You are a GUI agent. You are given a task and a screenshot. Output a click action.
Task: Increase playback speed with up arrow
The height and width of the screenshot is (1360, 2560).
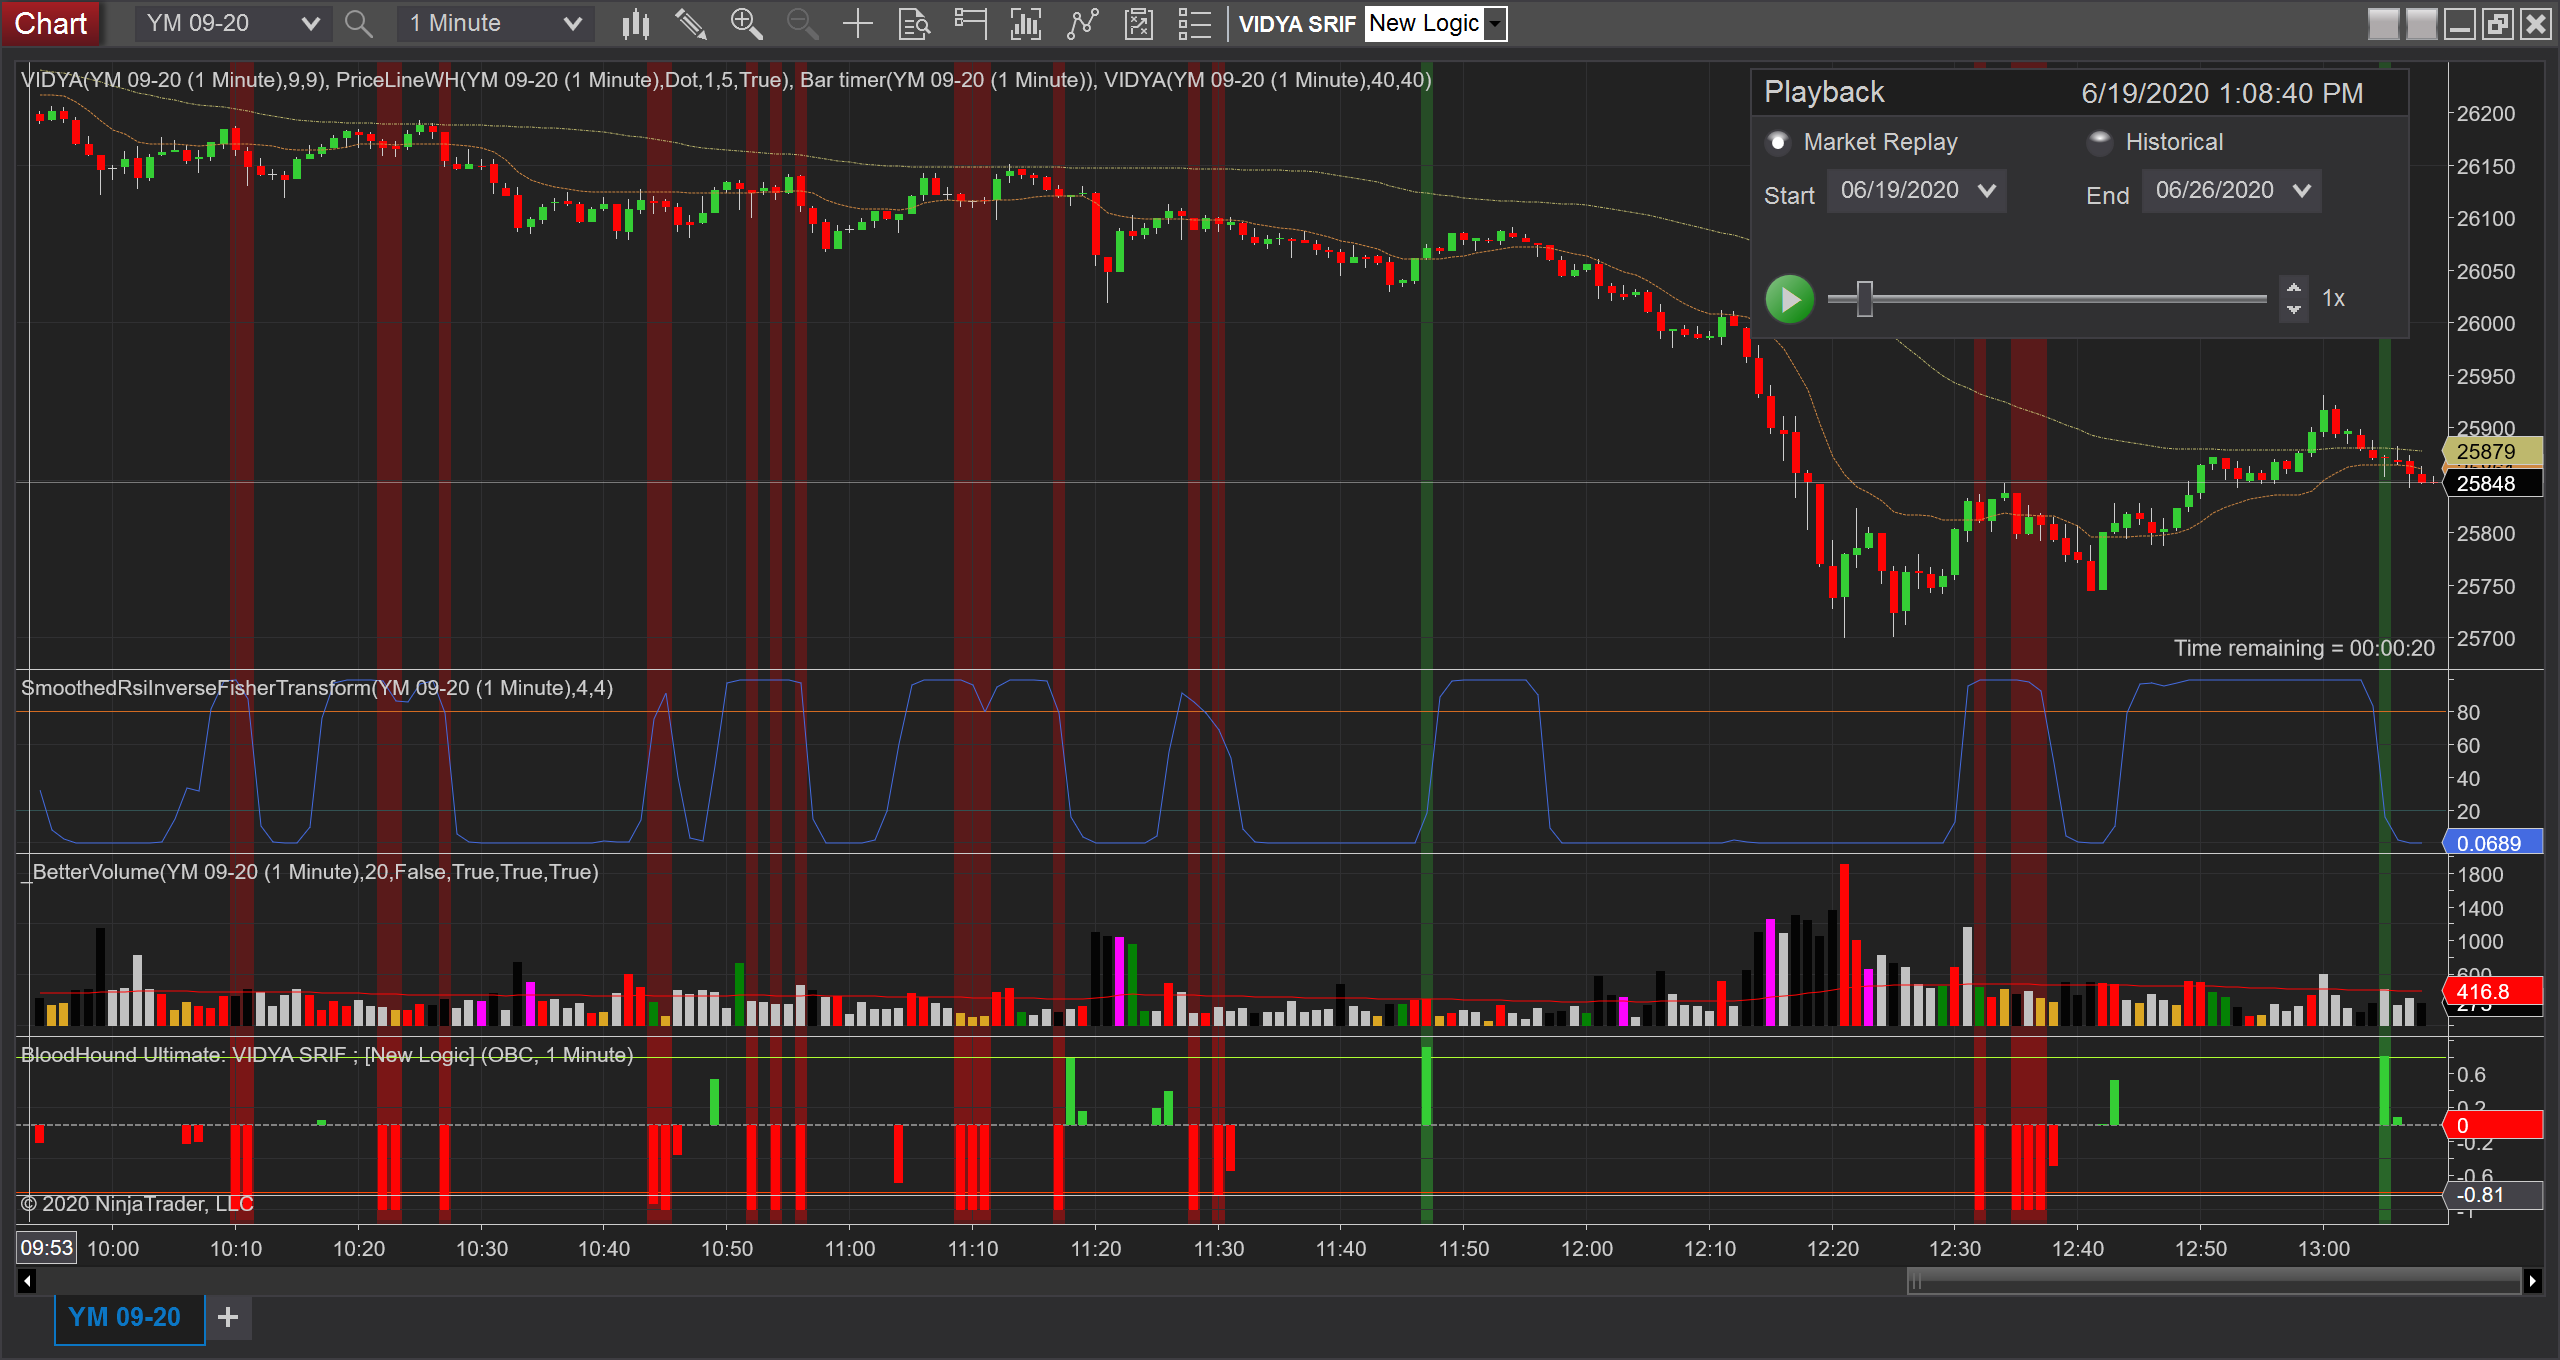coord(2293,287)
